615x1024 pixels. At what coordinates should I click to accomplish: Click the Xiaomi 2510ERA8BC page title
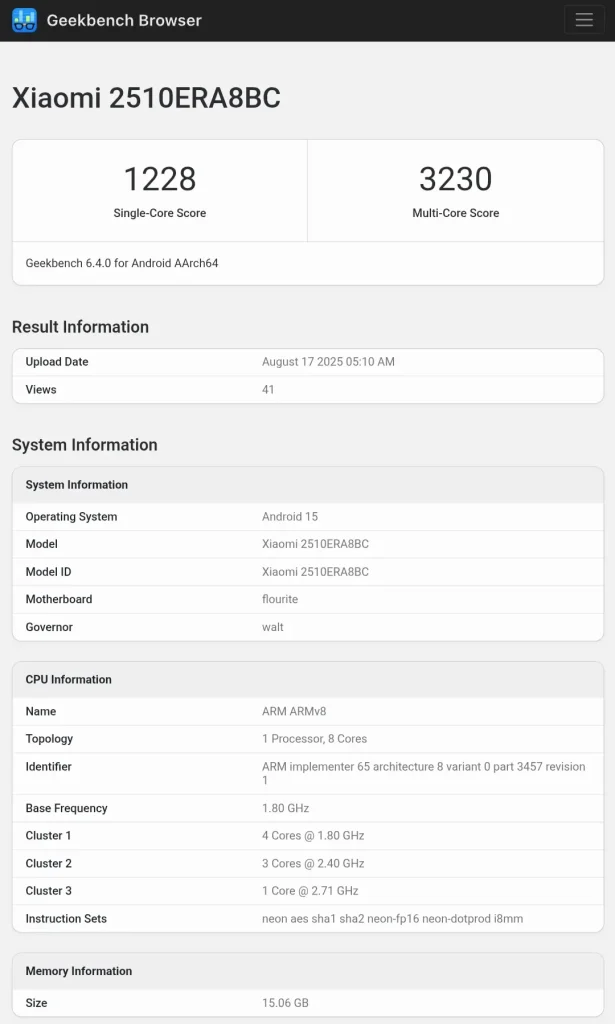coord(146,98)
